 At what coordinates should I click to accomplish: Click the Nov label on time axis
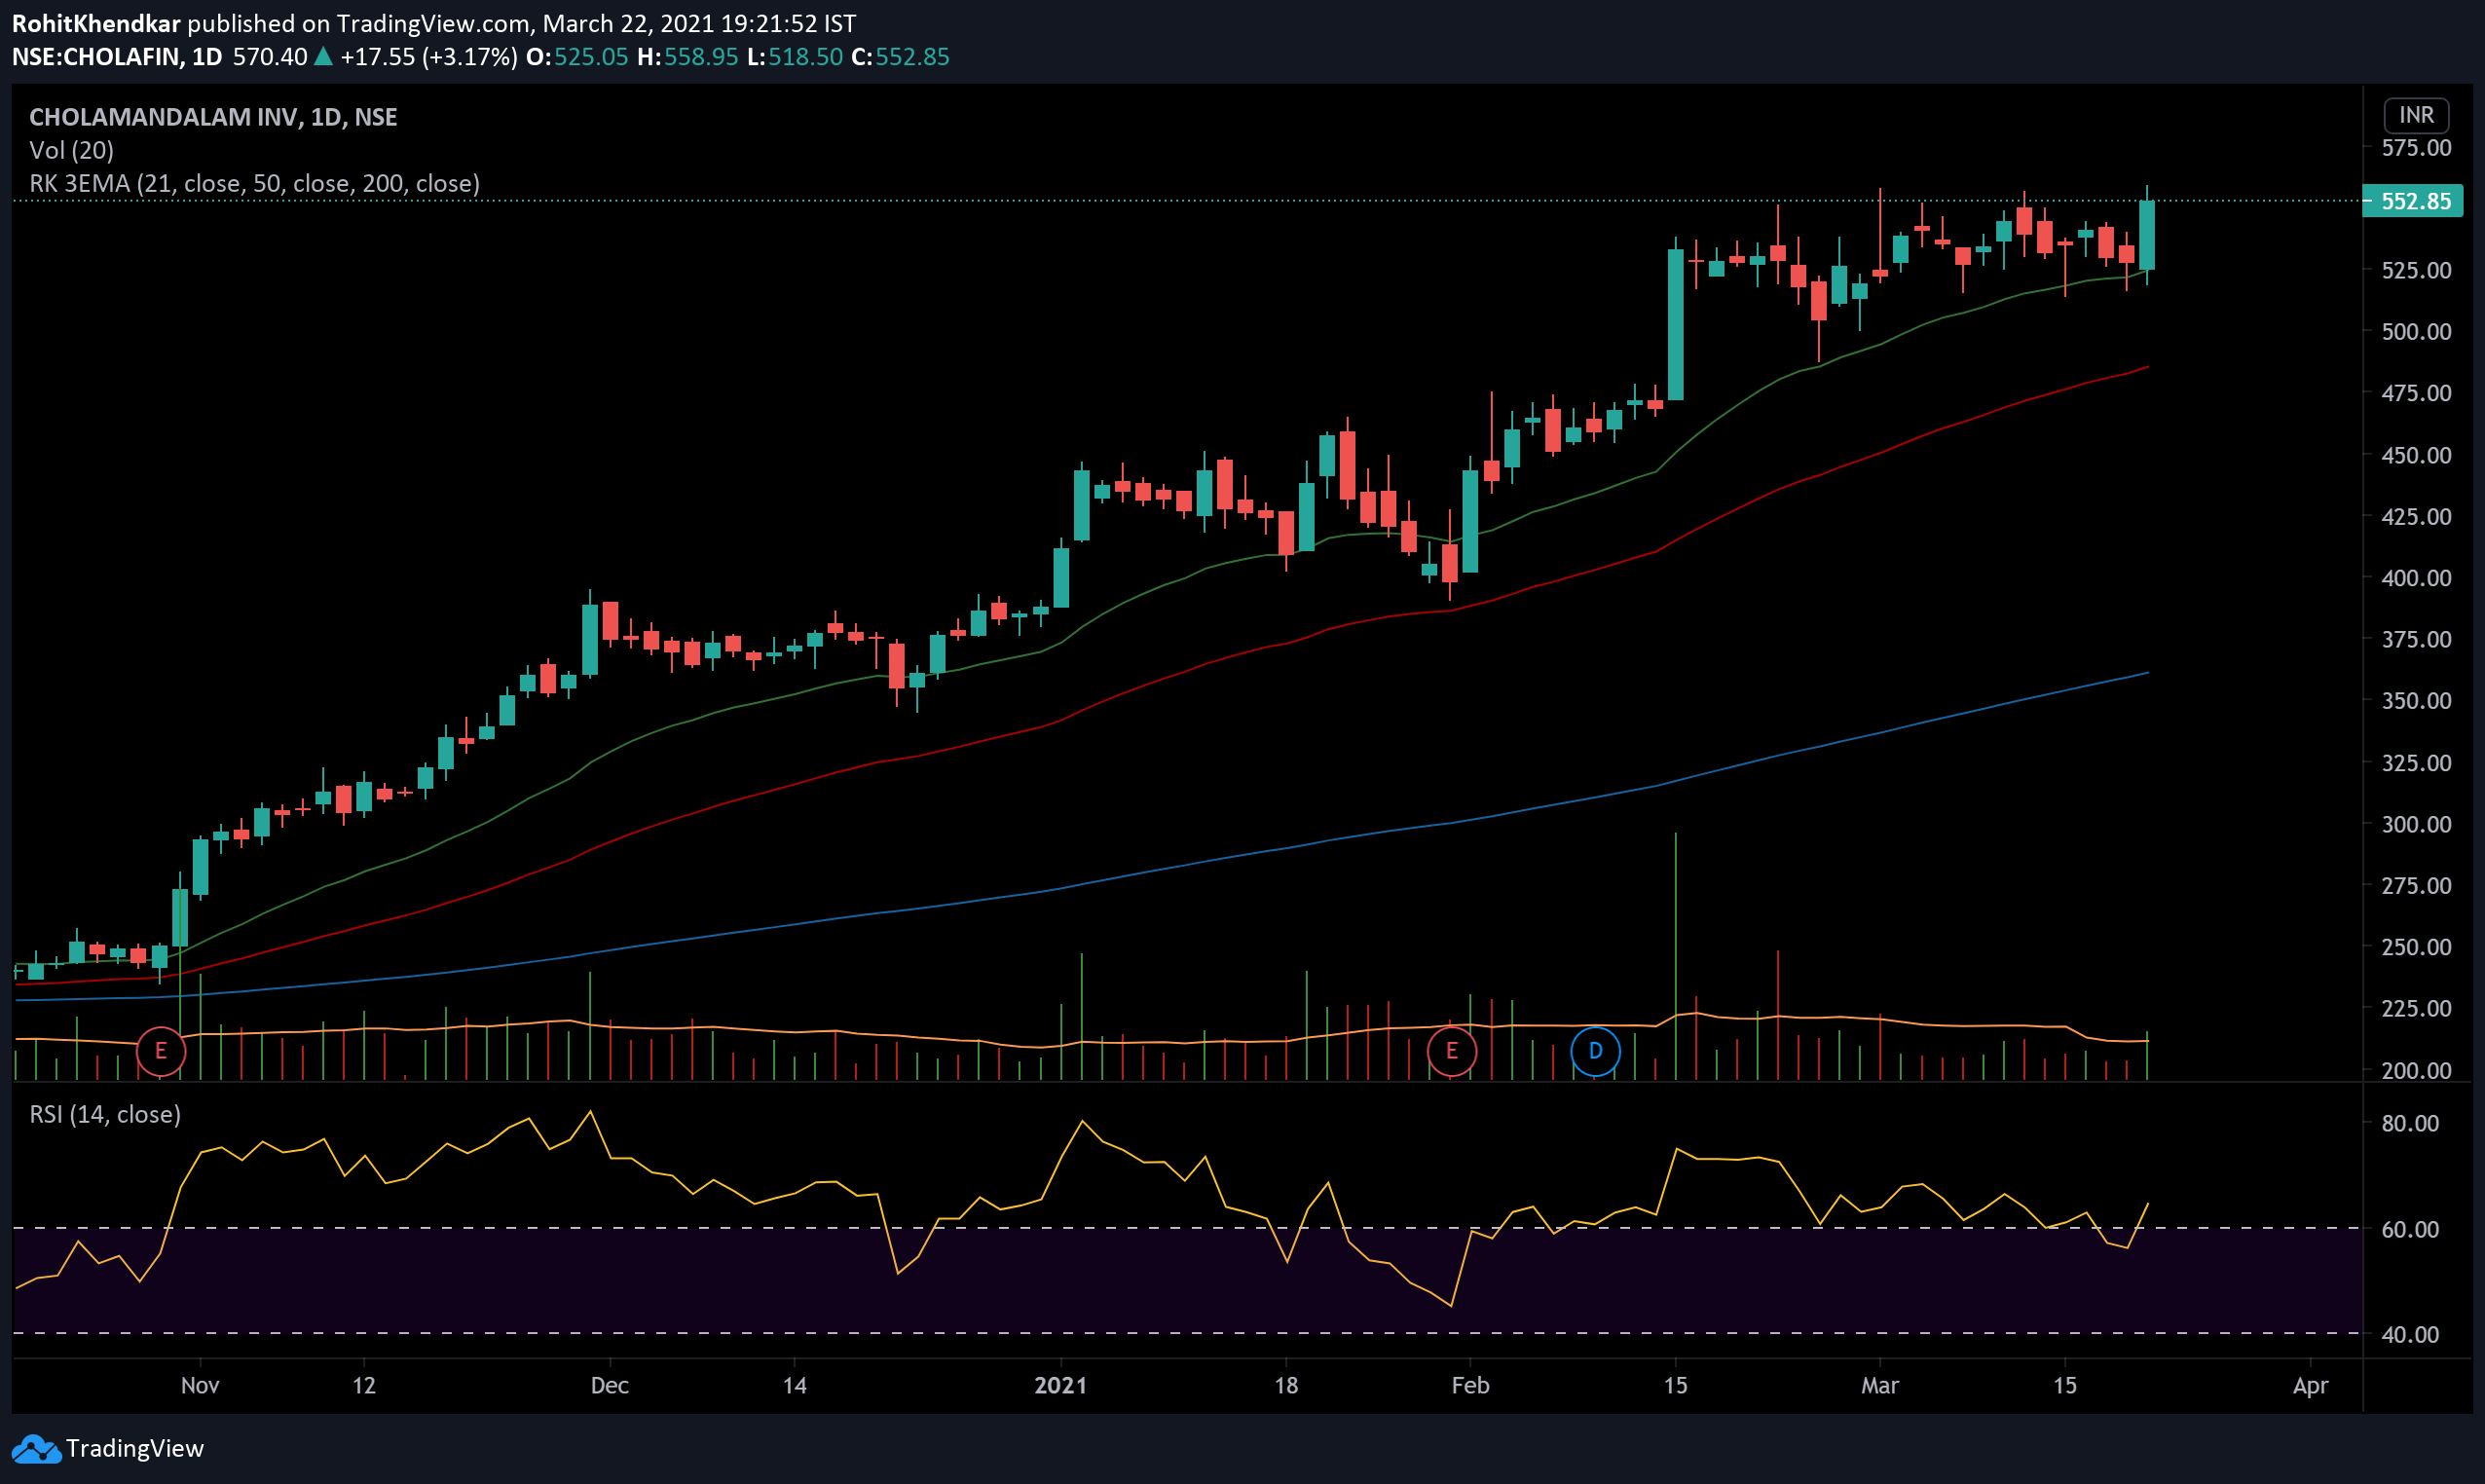[x=200, y=1386]
